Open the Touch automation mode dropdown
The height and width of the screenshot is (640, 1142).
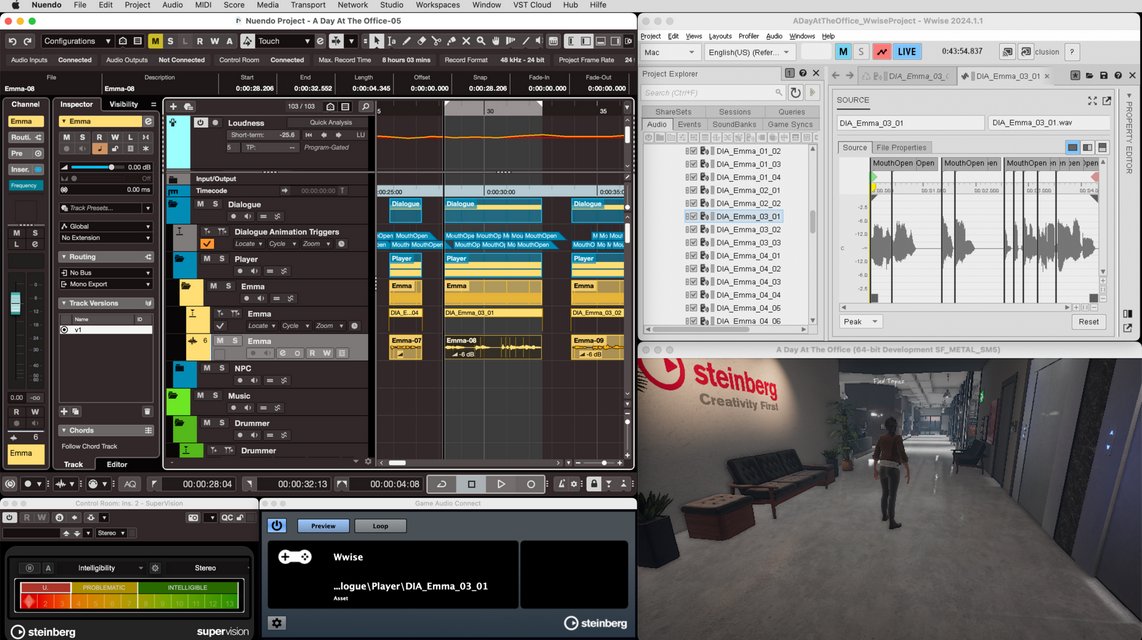[x=284, y=41]
